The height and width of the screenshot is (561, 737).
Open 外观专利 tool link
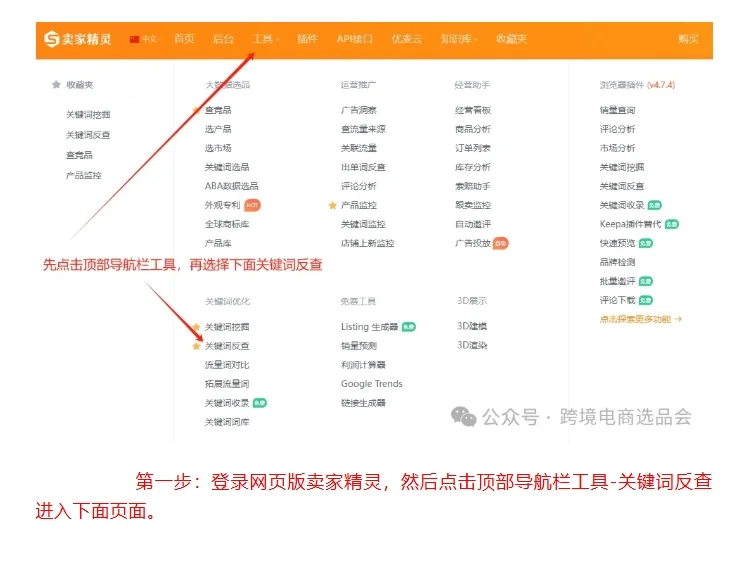tap(222, 205)
